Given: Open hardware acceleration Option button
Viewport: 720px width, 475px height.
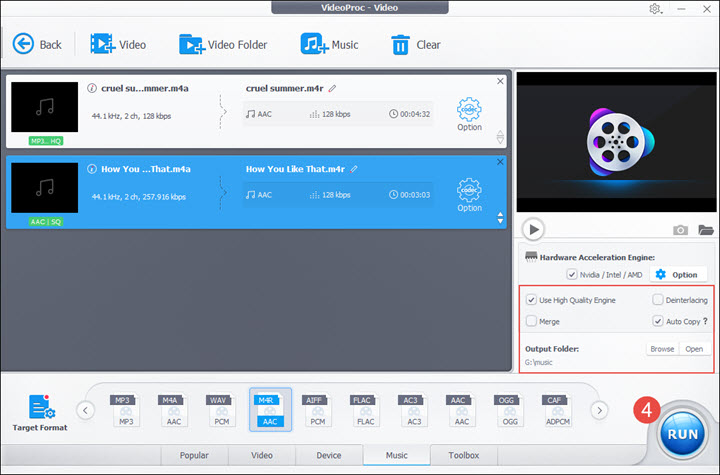Looking at the screenshot, I should pyautogui.click(x=678, y=275).
